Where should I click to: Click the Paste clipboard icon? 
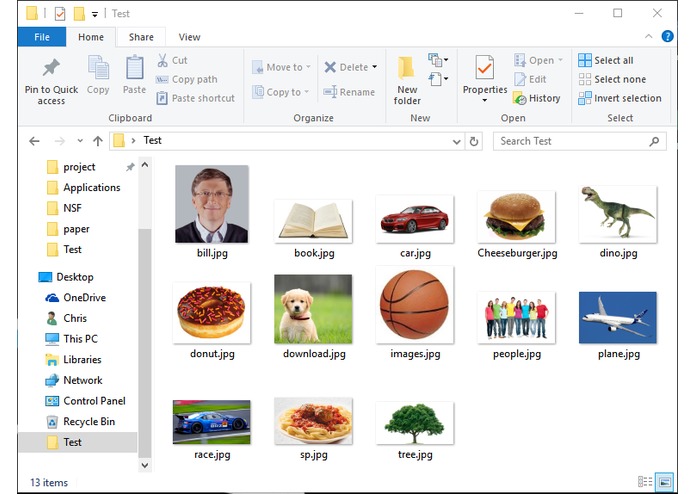[134, 67]
